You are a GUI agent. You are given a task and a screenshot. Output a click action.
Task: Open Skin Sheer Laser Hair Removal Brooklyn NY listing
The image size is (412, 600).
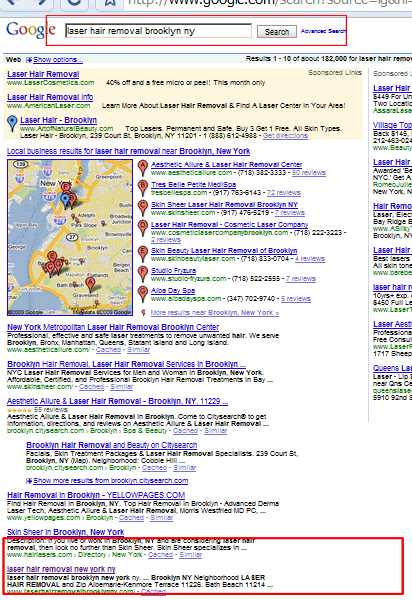[x=224, y=205]
